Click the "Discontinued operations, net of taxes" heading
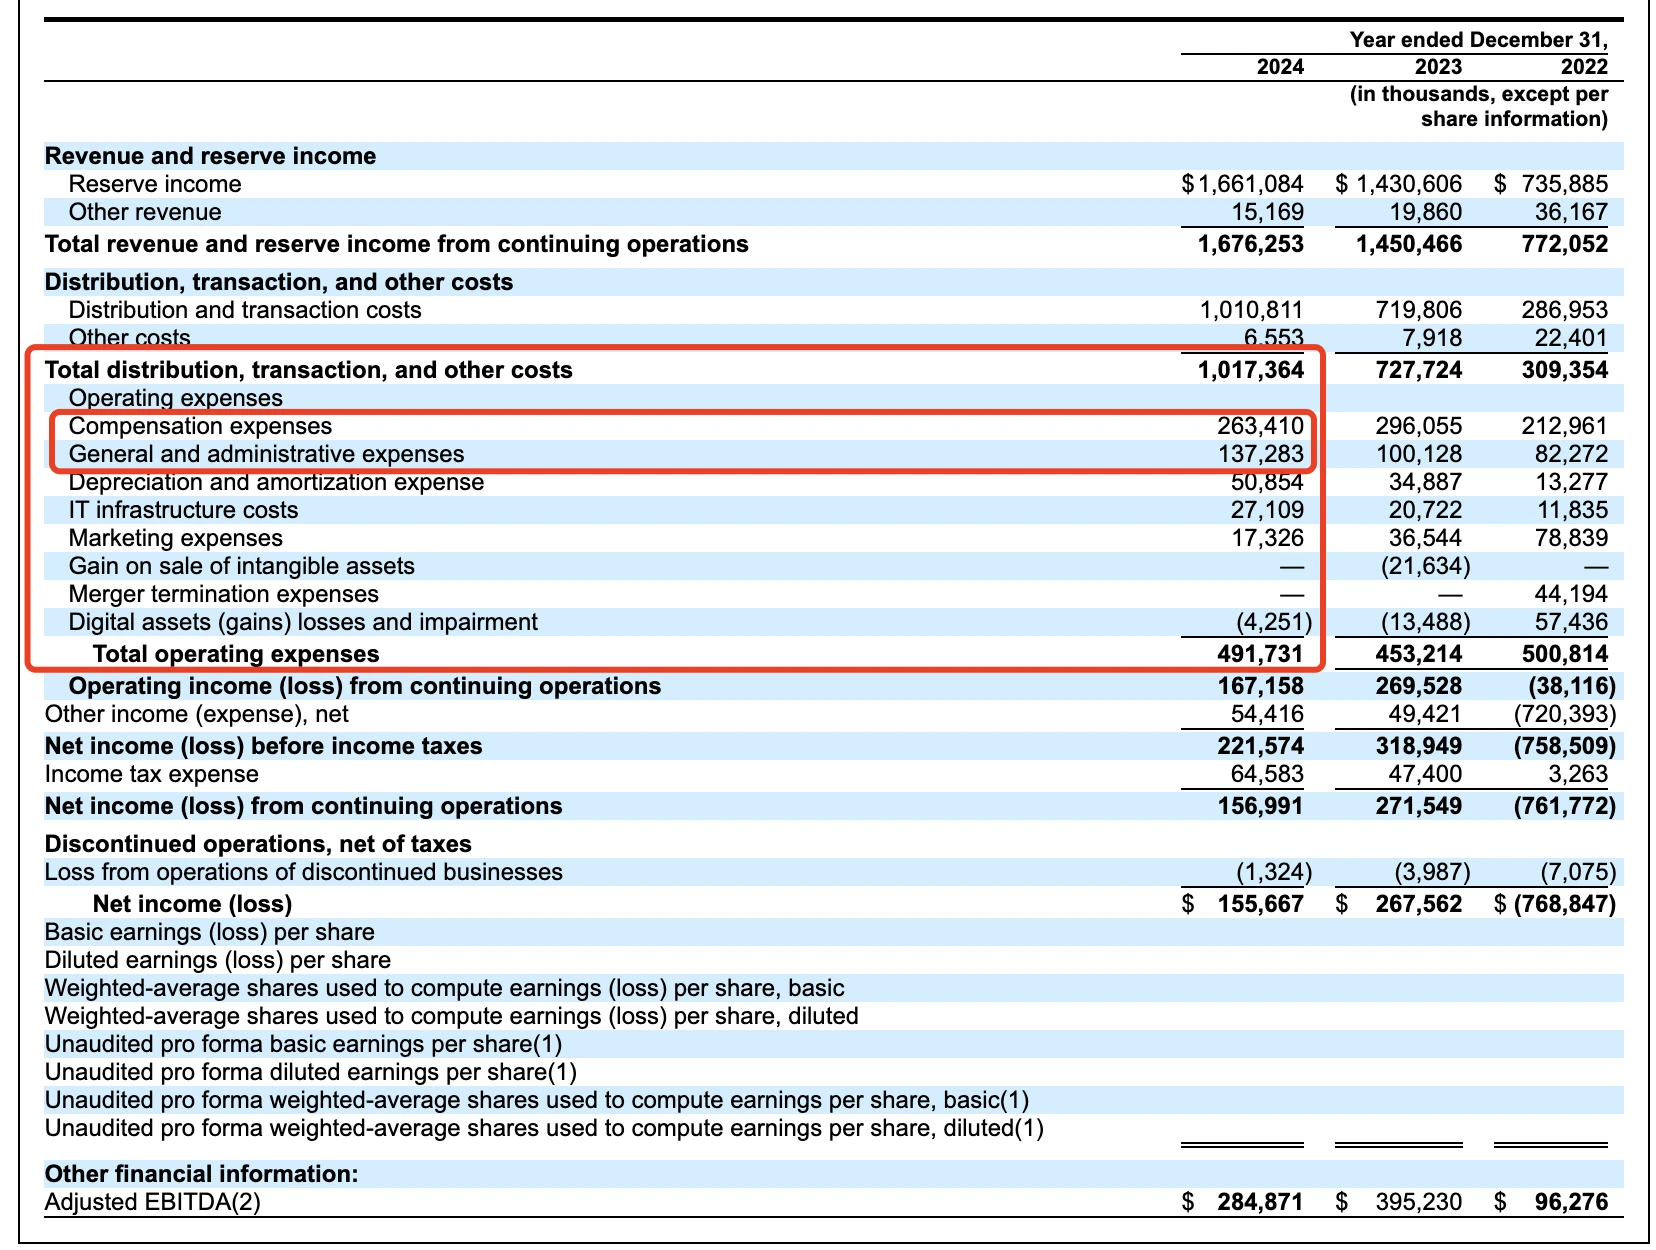 [x=258, y=844]
